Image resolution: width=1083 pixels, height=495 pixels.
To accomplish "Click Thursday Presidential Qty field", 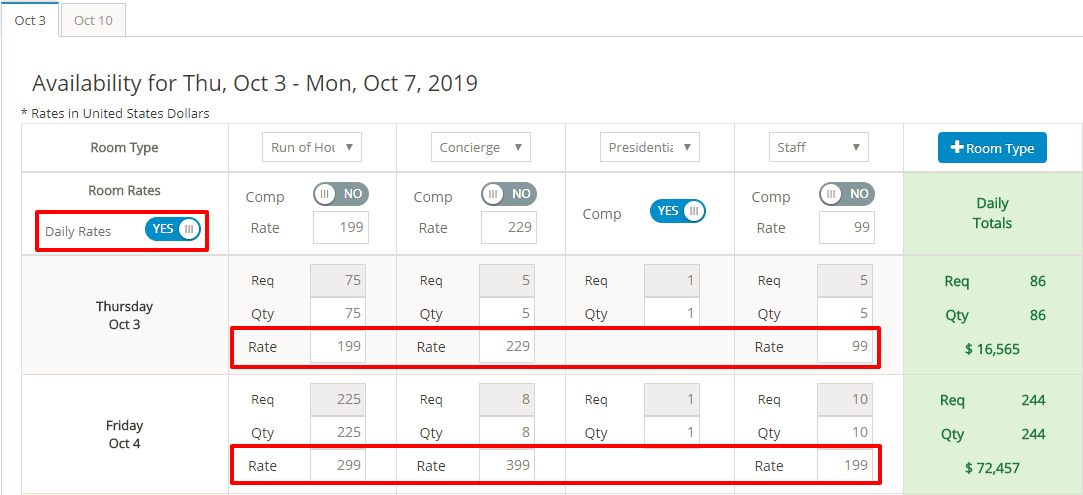I will pos(672,314).
